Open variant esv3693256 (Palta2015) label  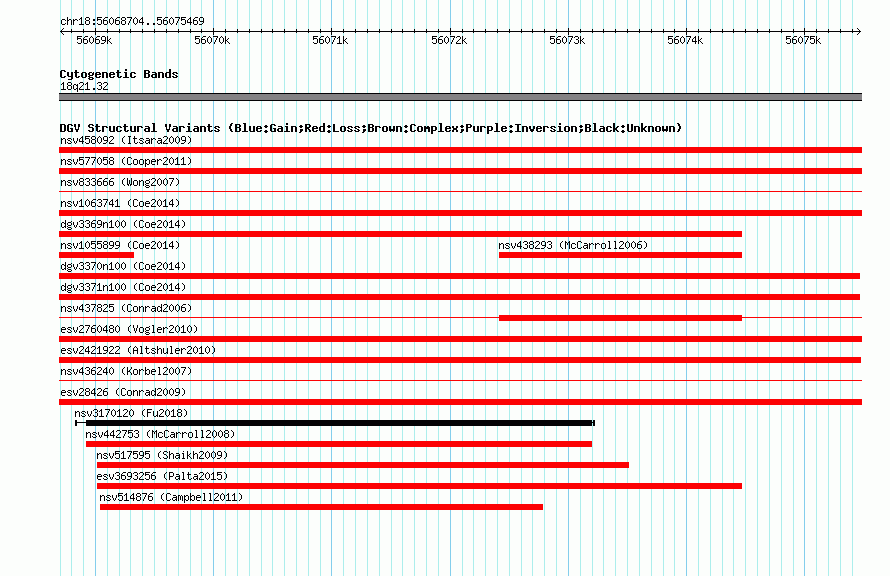[x=162, y=476]
